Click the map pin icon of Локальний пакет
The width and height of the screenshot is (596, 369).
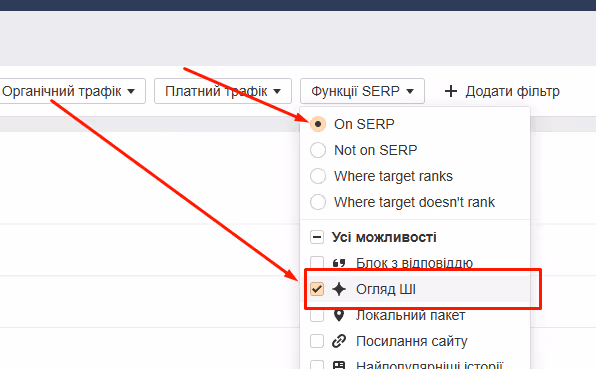pos(339,315)
